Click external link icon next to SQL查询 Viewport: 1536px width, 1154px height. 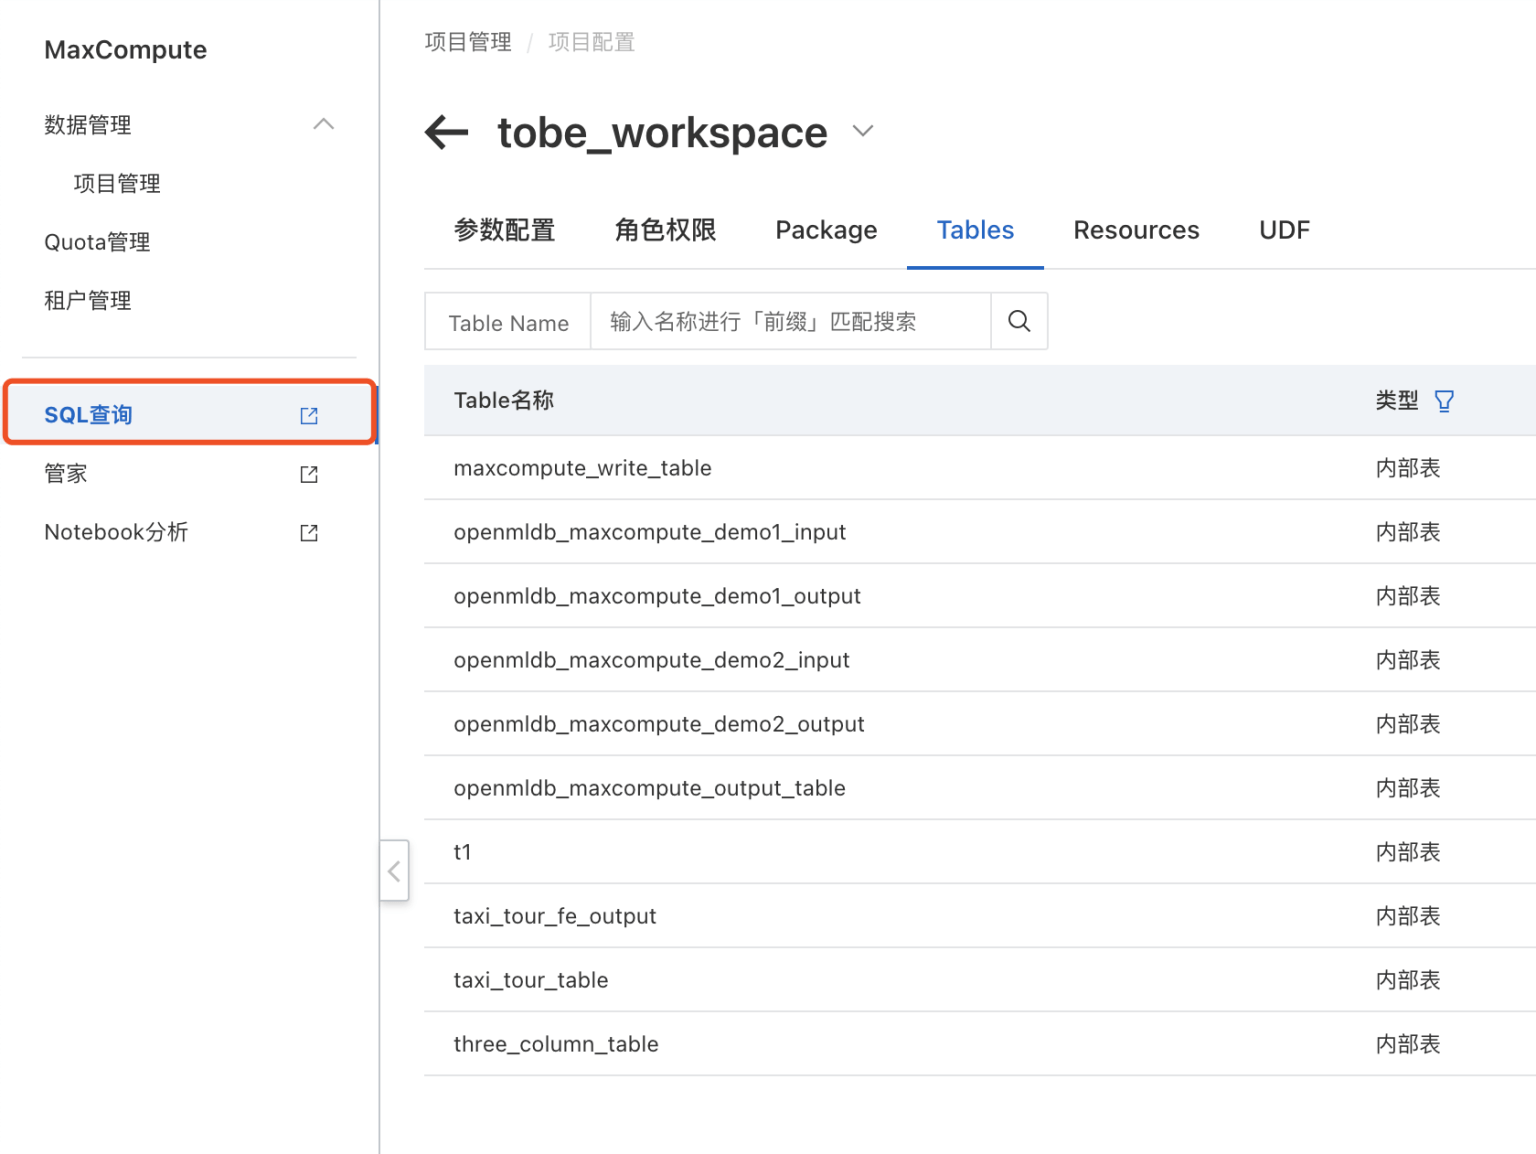coord(309,415)
